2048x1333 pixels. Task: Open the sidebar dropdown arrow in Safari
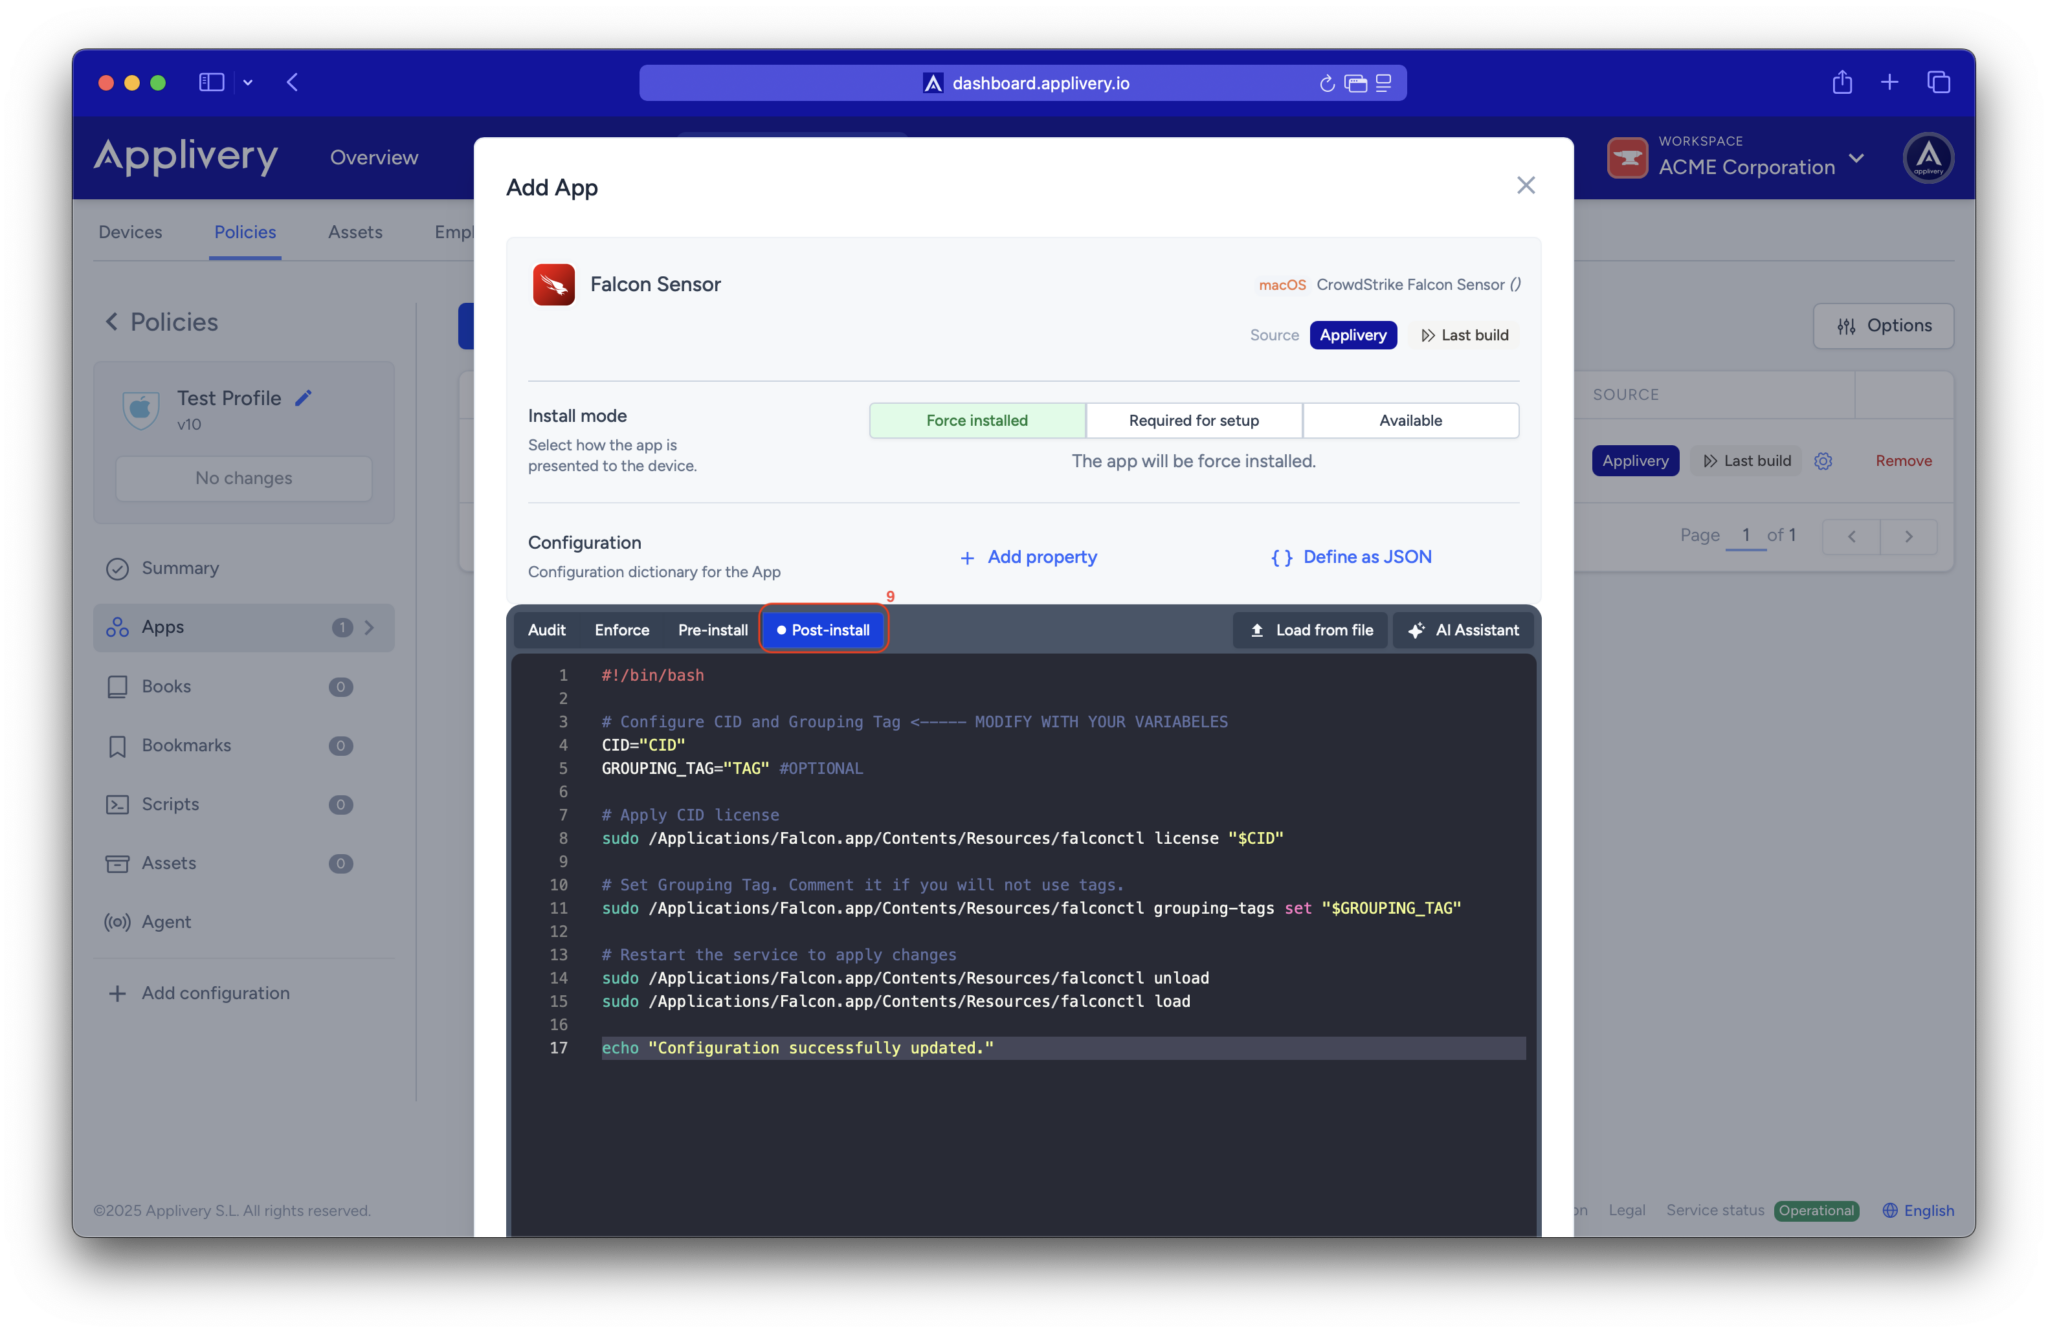pyautogui.click(x=248, y=83)
